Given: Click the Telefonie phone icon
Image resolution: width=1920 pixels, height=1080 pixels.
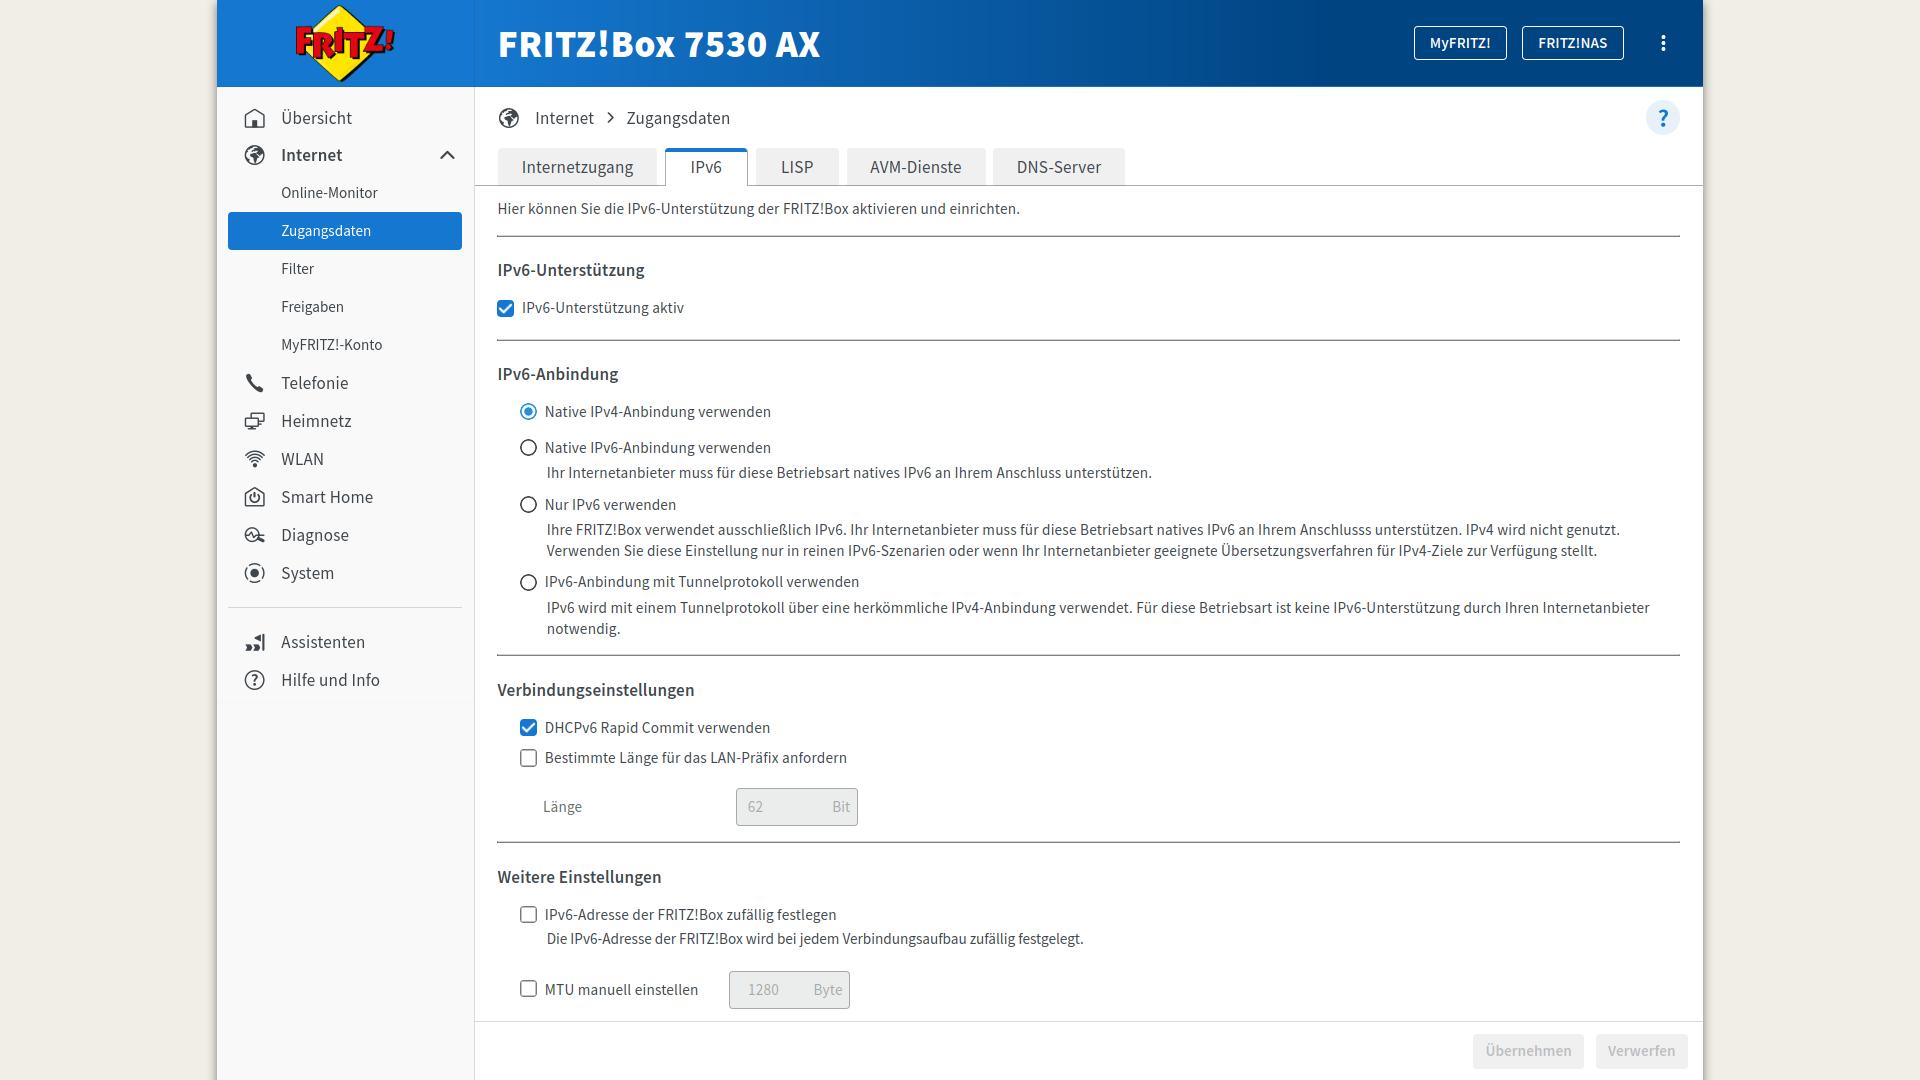Looking at the screenshot, I should coord(255,383).
